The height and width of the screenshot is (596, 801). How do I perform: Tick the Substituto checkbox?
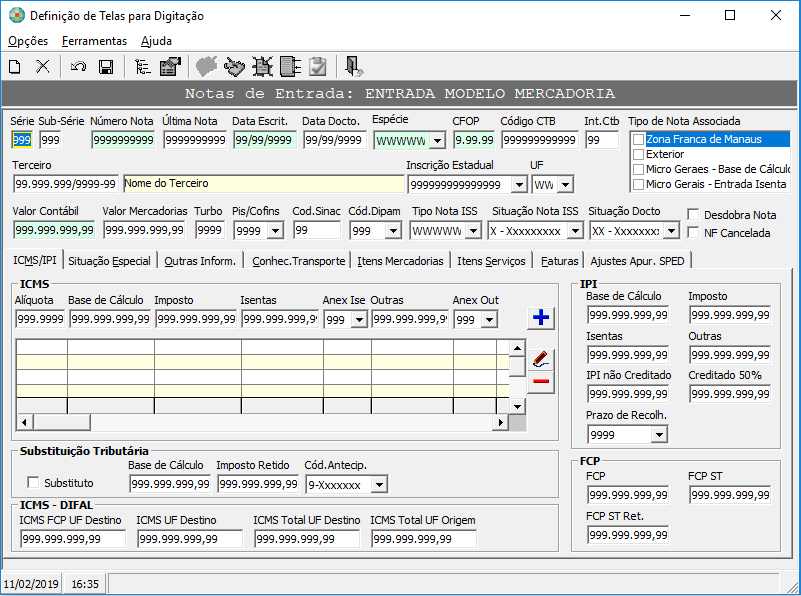point(33,482)
